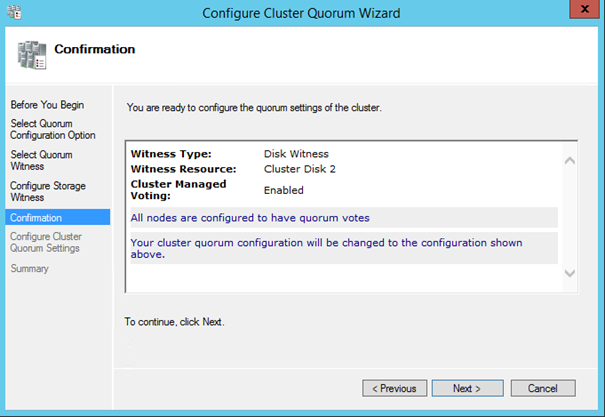Jump to the Configure Storage Witness step

pos(47,192)
